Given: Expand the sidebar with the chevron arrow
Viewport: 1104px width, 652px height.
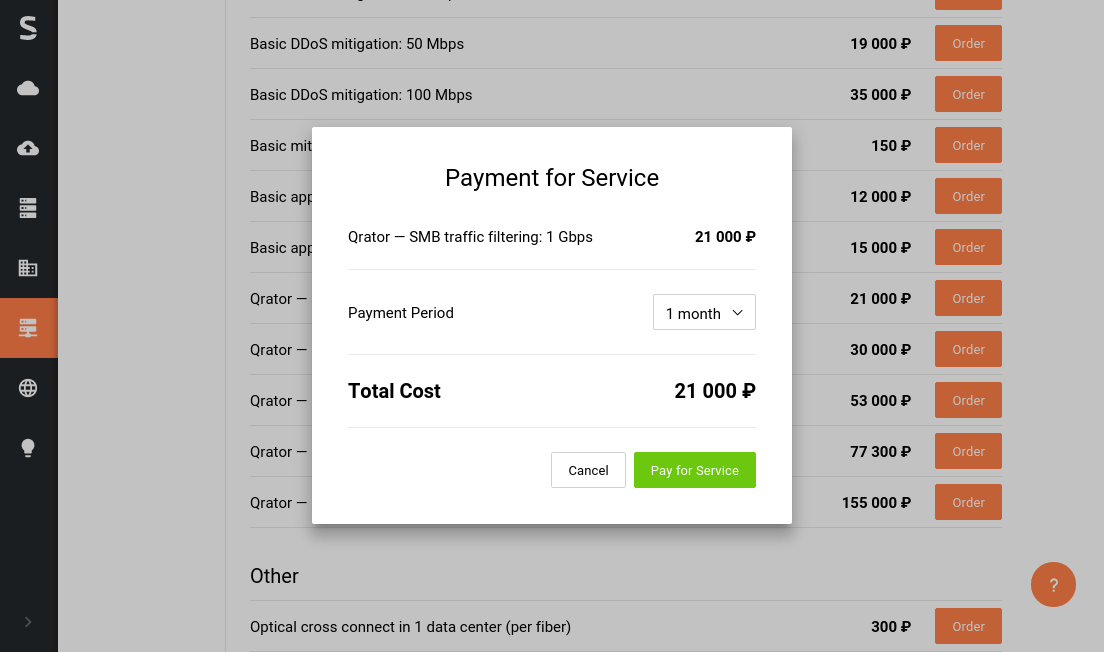Looking at the screenshot, I should click(x=28, y=622).
